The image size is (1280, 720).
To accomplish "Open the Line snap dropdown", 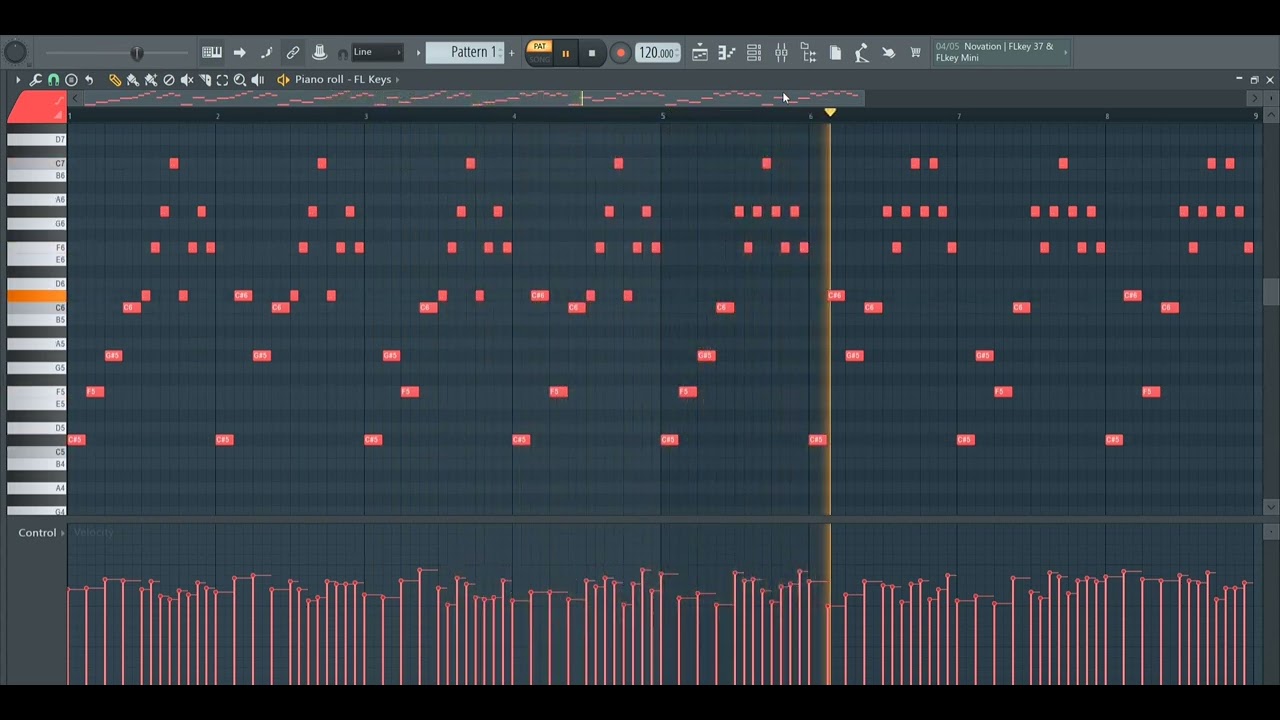I will [378, 52].
